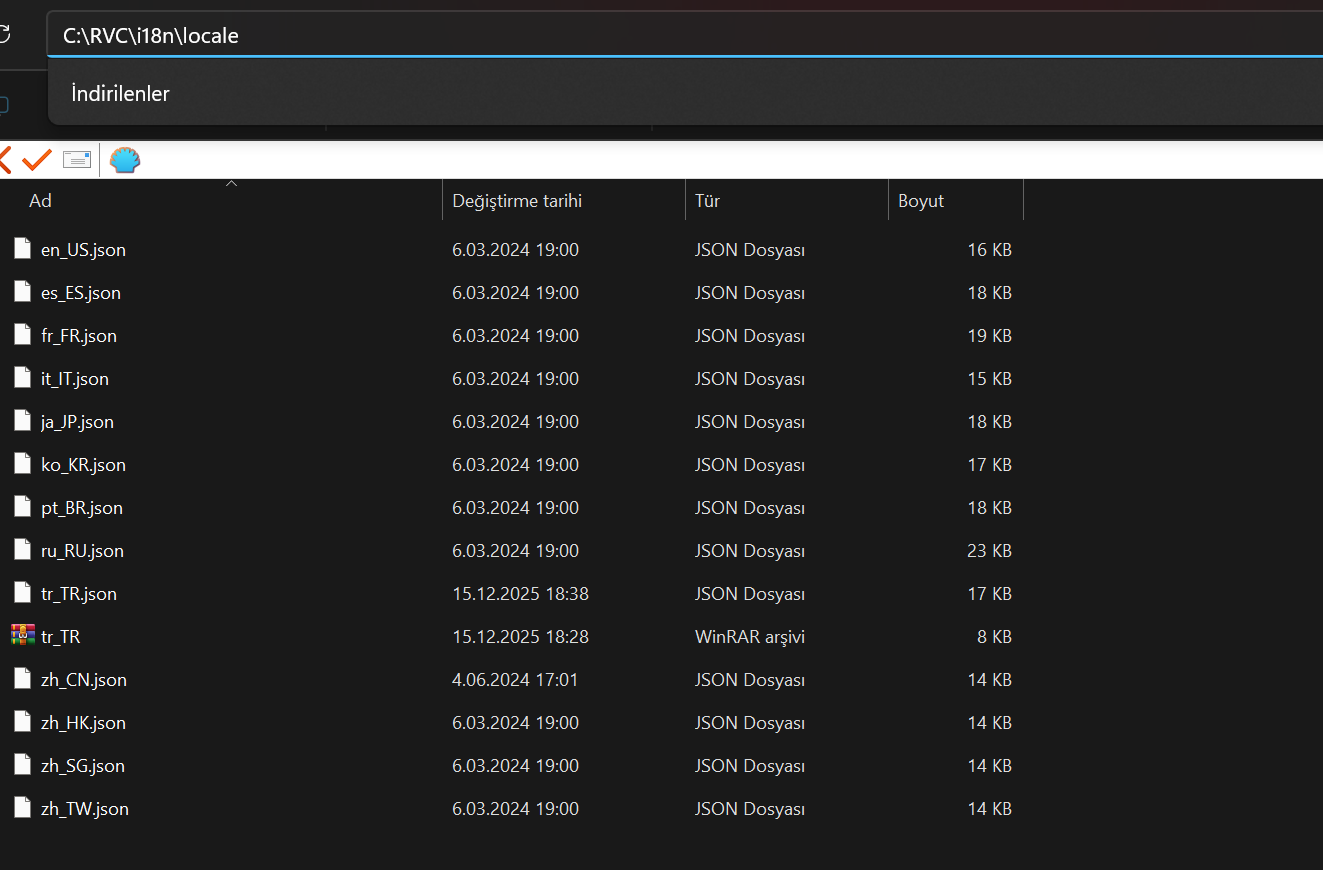Click the 14 KB size of zh_HK.json

pyautogui.click(x=990, y=723)
